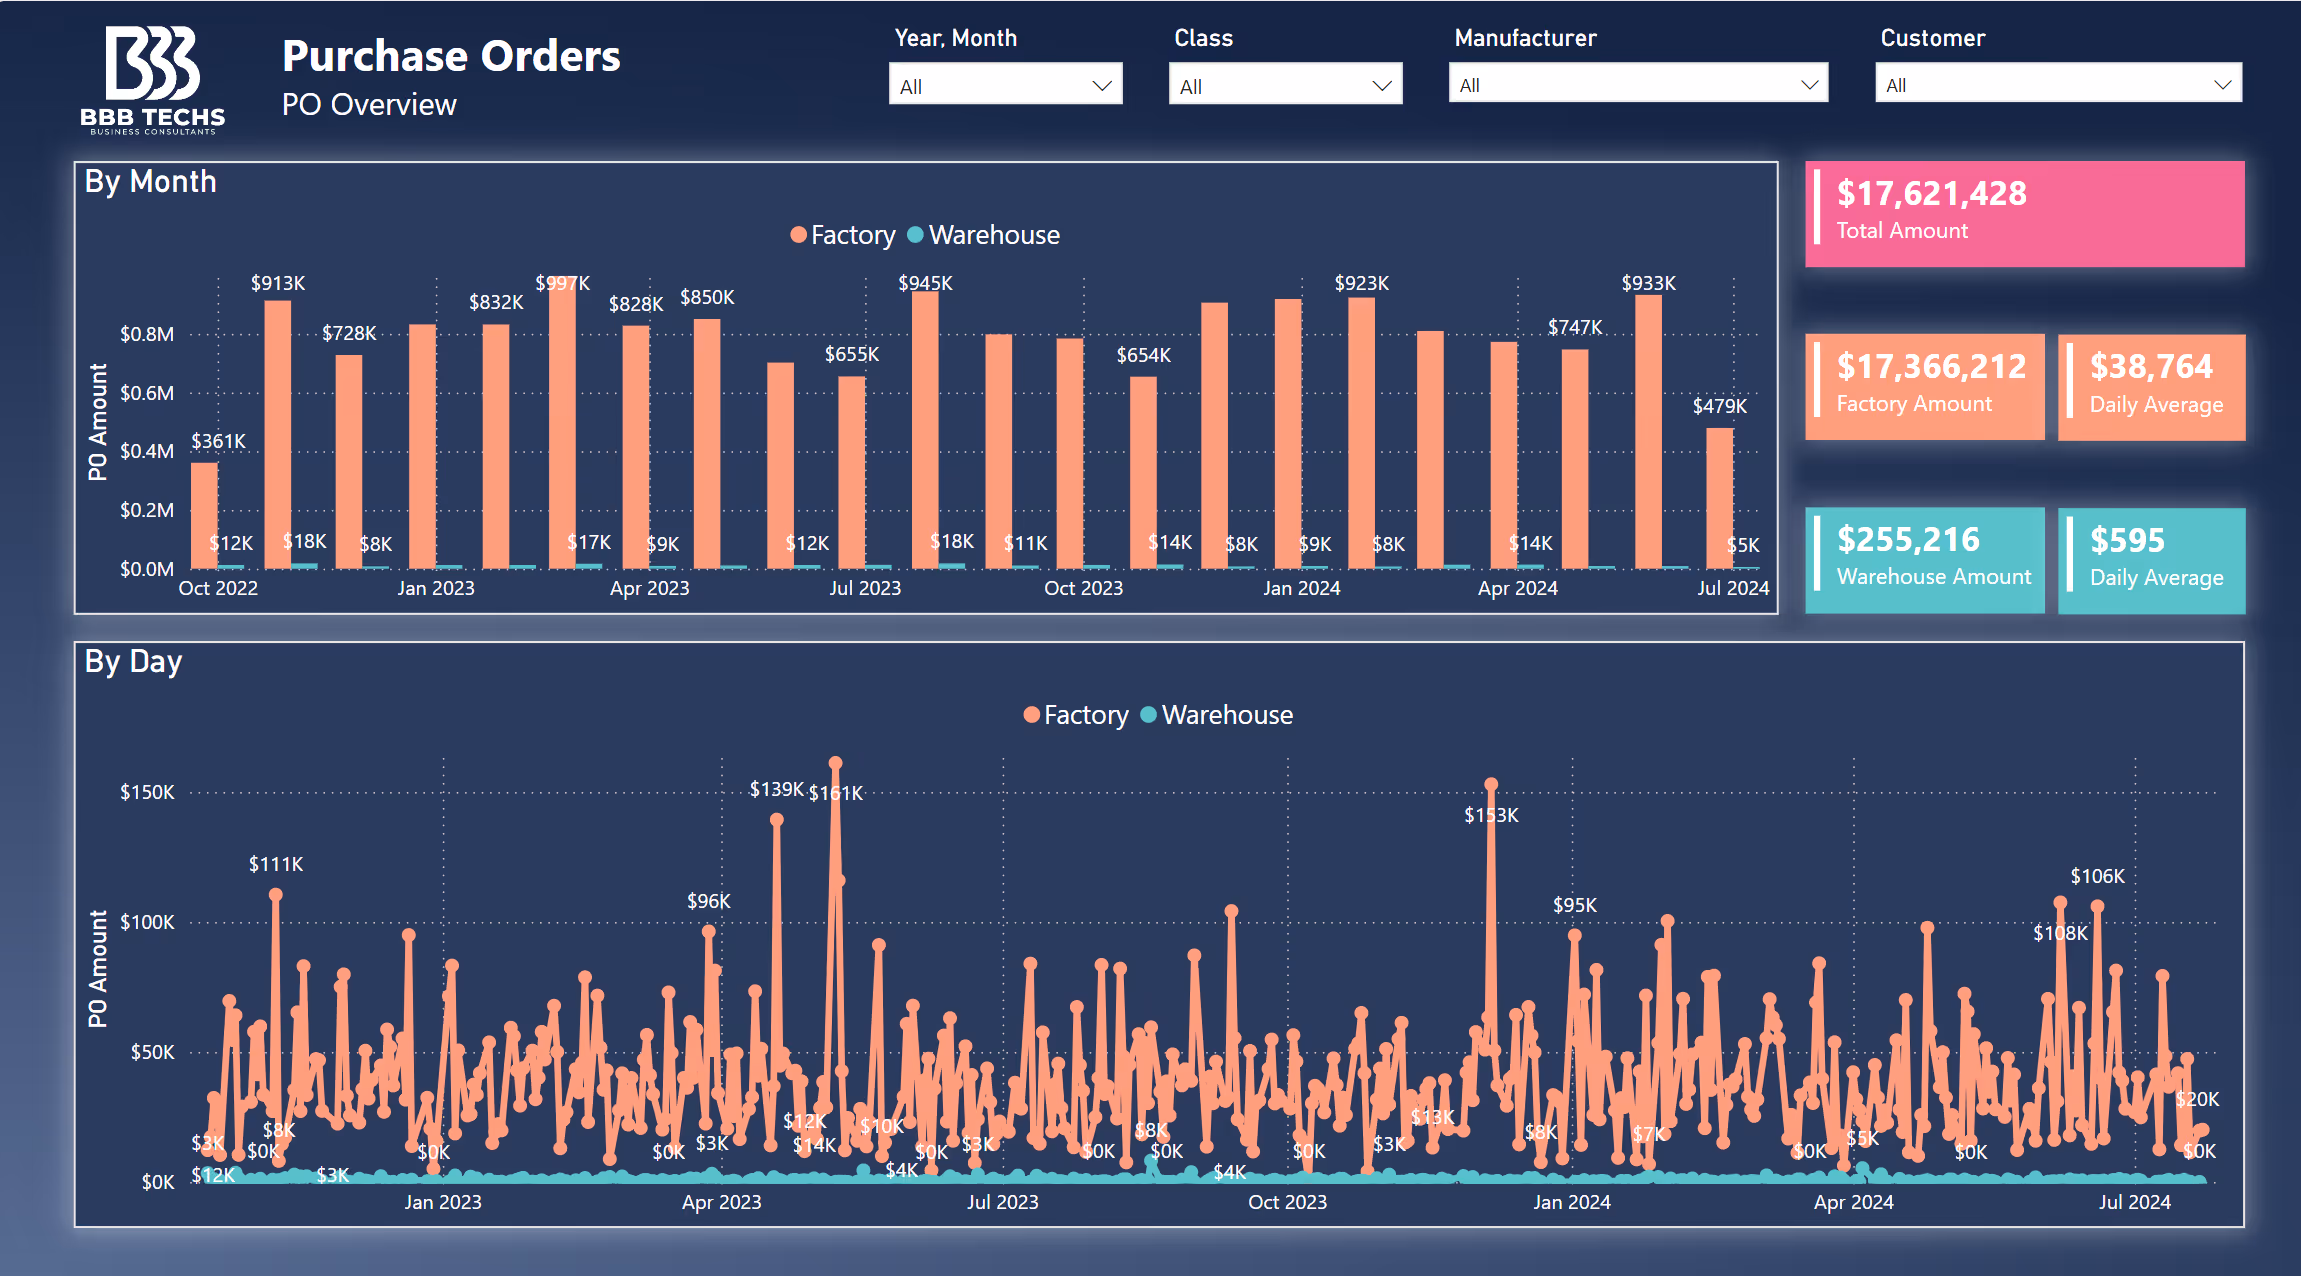The image size is (2301, 1276).
Task: Click the $997K factory bar
Action: (x=562, y=430)
